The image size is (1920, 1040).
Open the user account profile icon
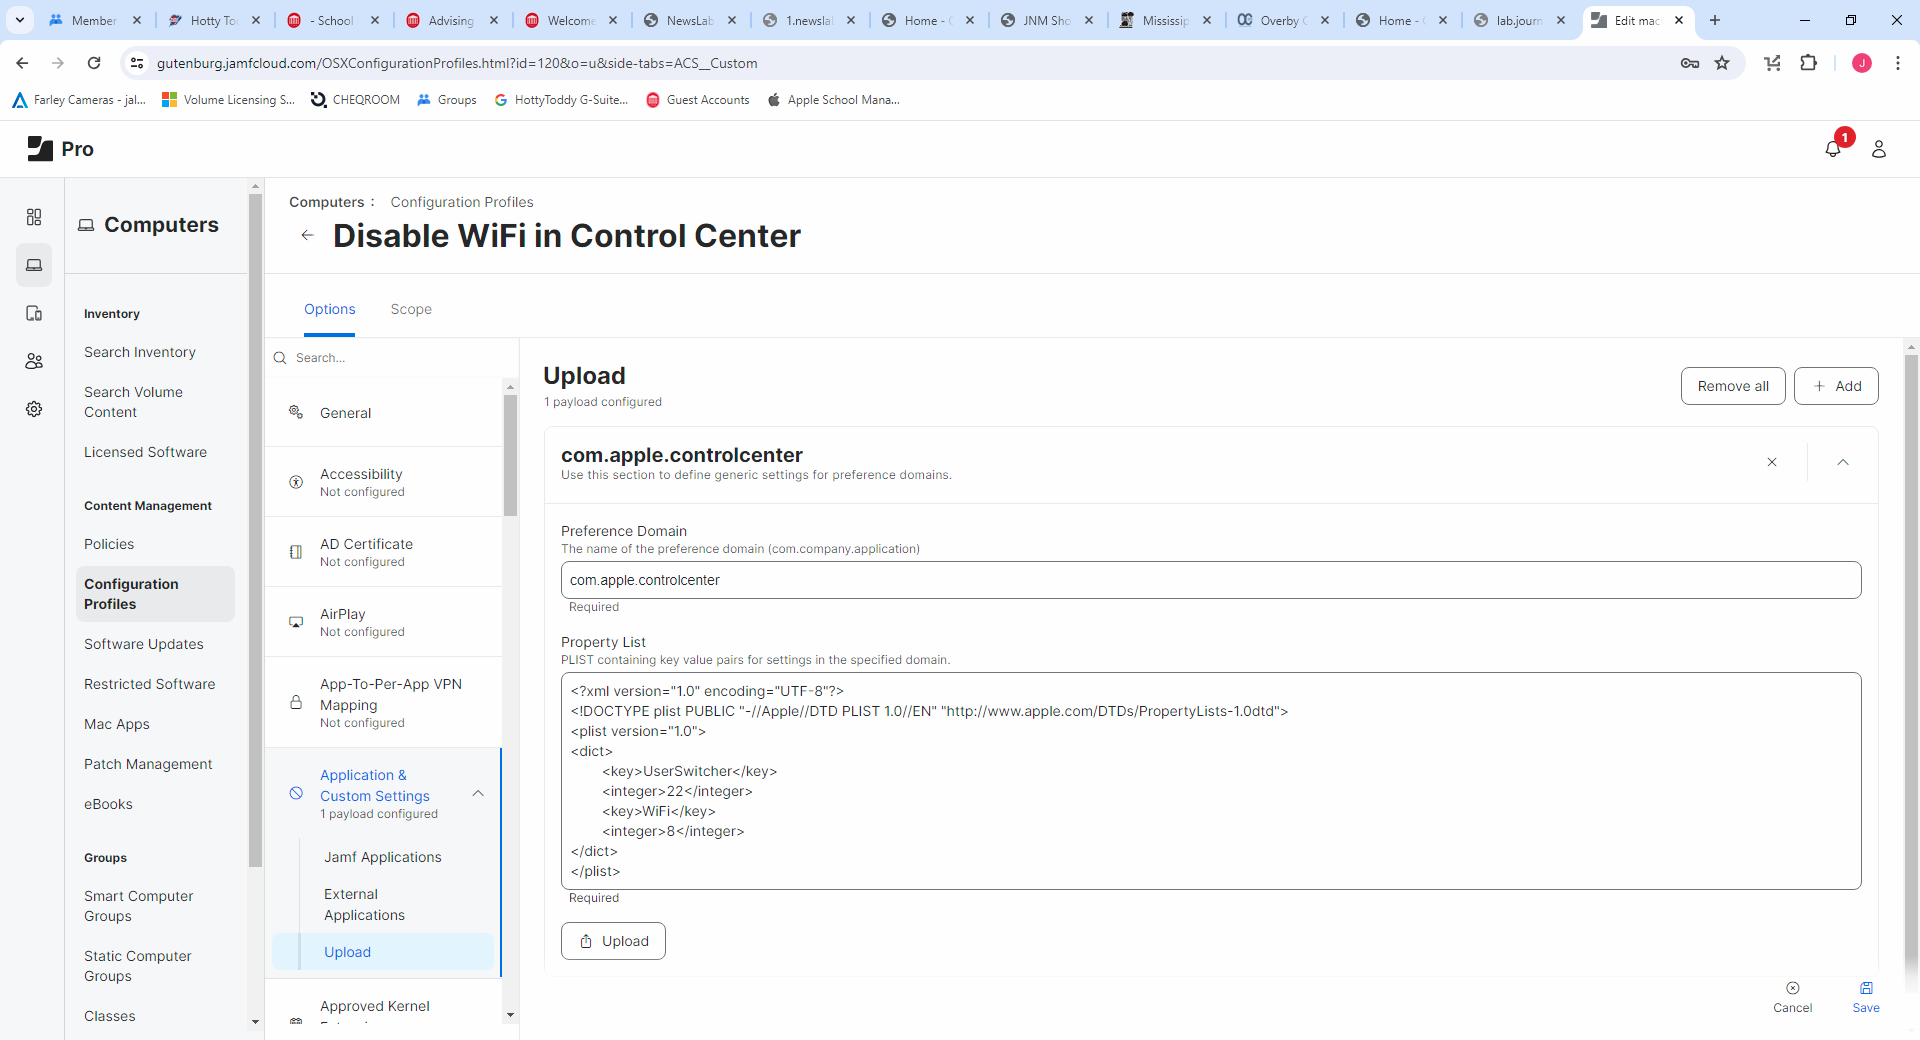coord(1879,149)
